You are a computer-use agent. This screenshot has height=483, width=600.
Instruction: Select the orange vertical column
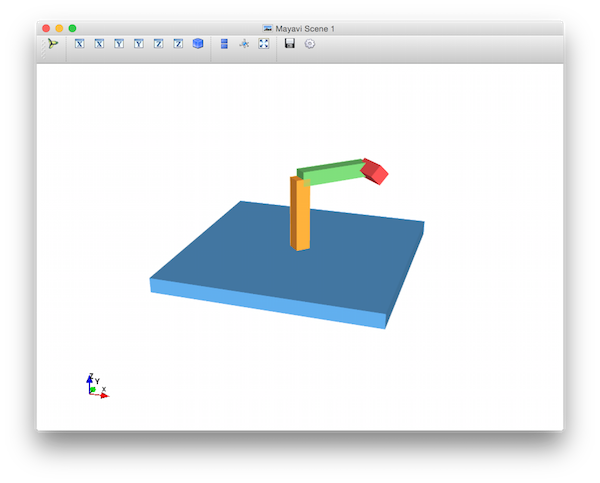point(301,215)
